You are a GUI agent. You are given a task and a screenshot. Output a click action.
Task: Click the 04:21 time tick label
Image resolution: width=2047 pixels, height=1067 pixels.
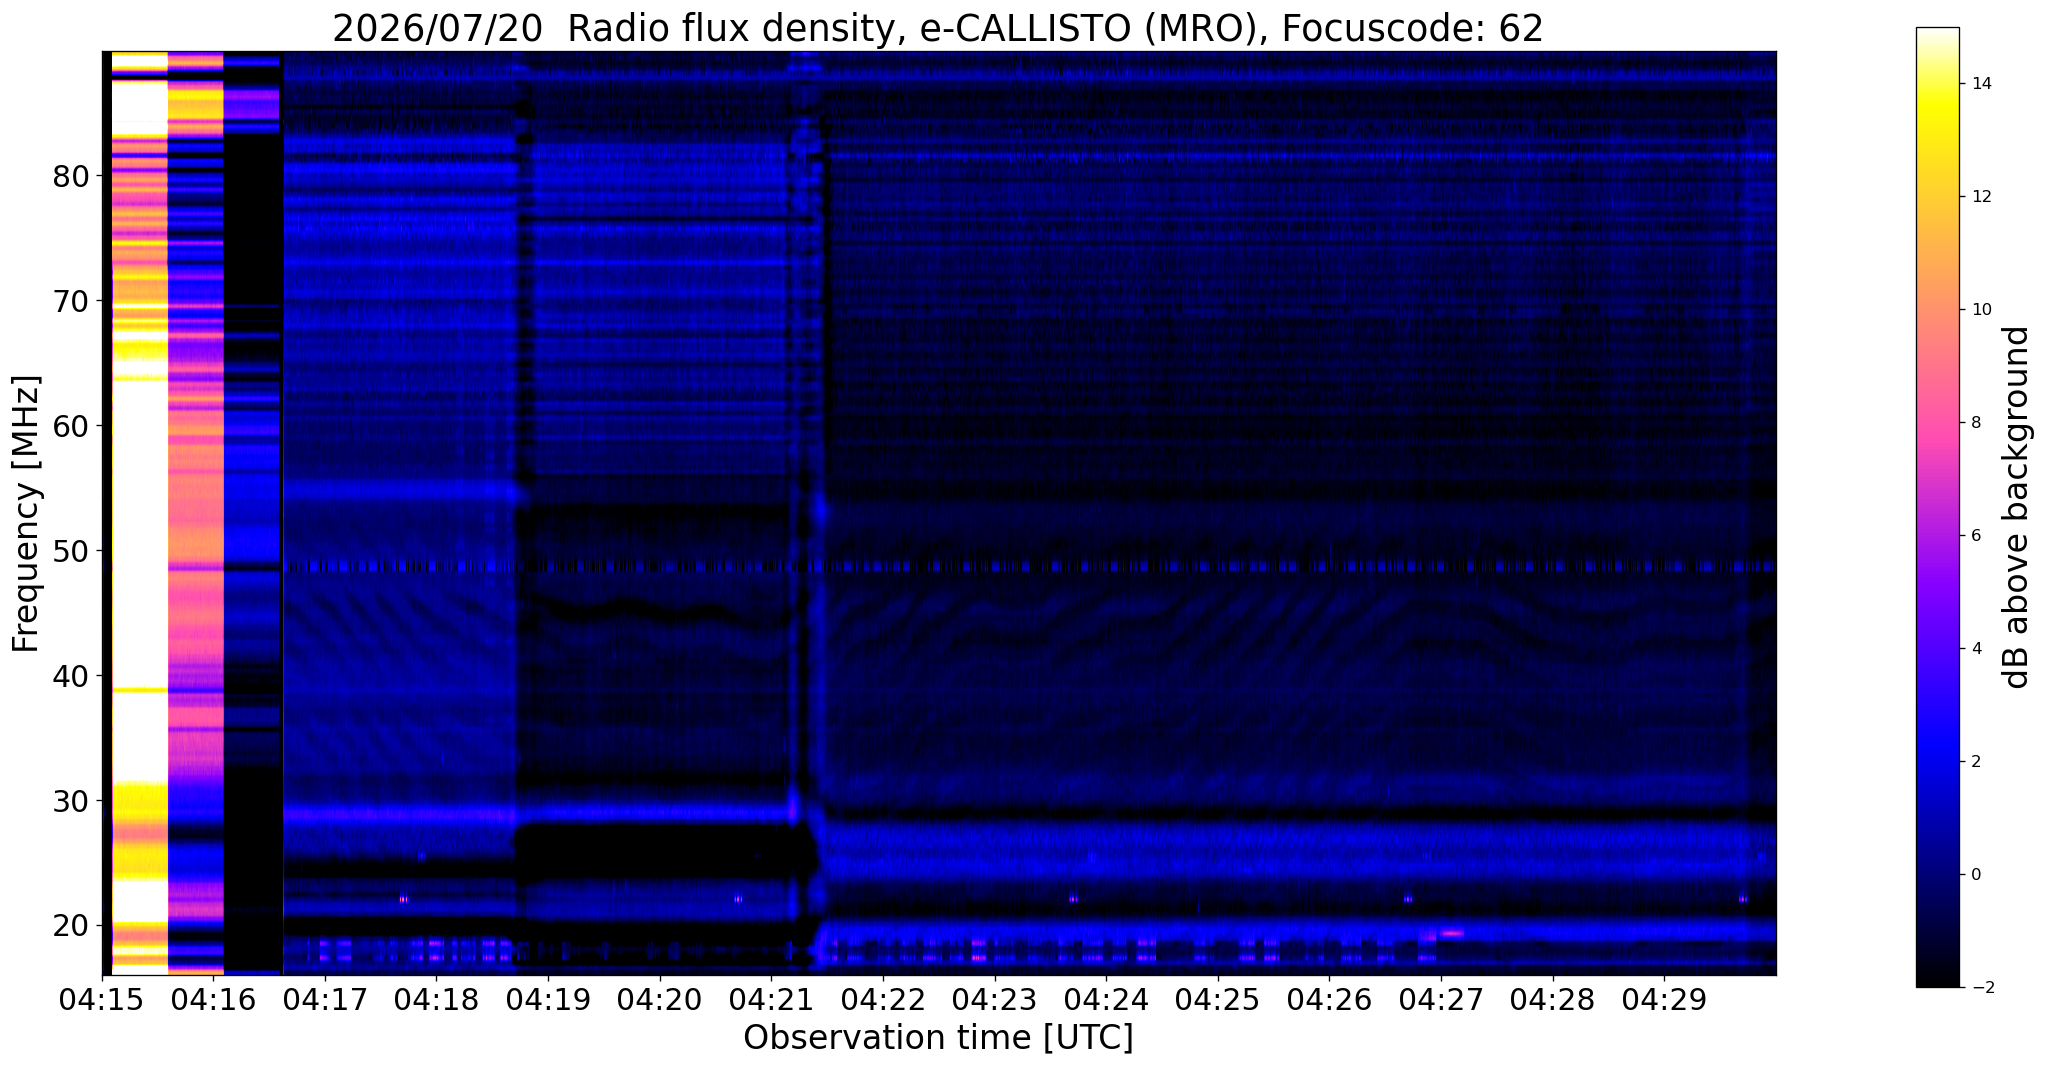coord(771,1000)
